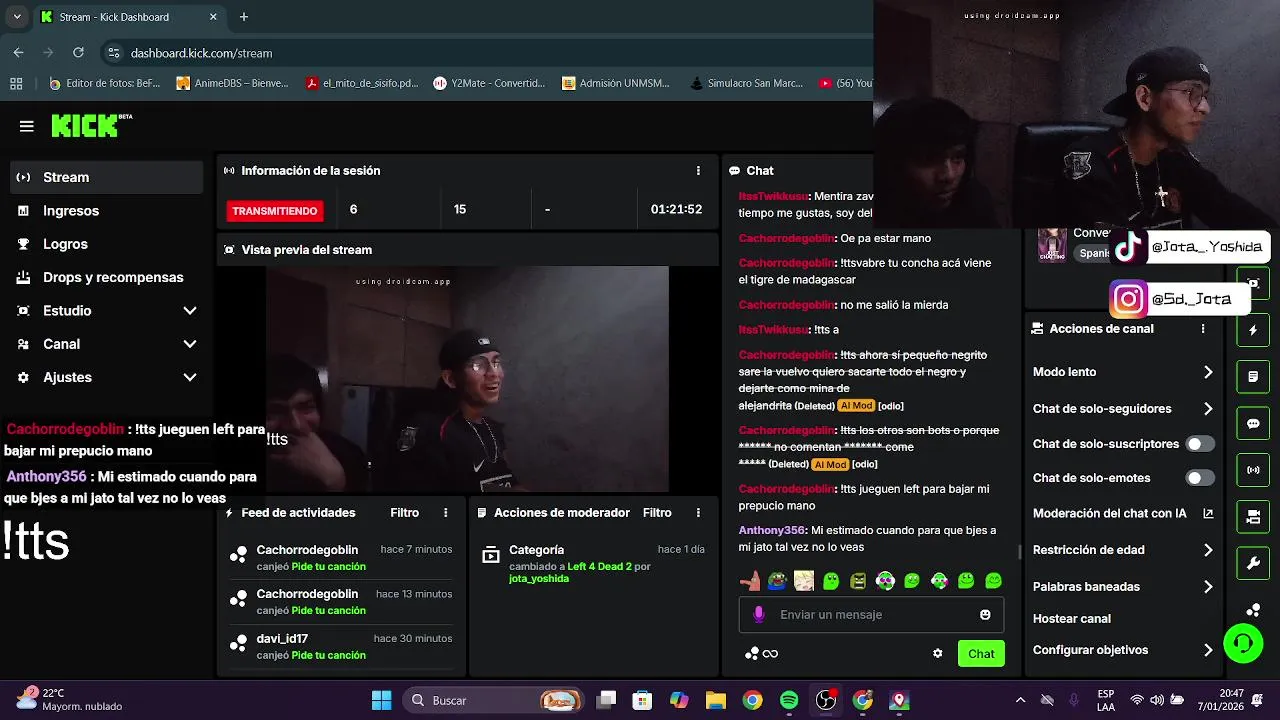
Task: Select the chat bubble widget icon
Action: [x=1253, y=424]
